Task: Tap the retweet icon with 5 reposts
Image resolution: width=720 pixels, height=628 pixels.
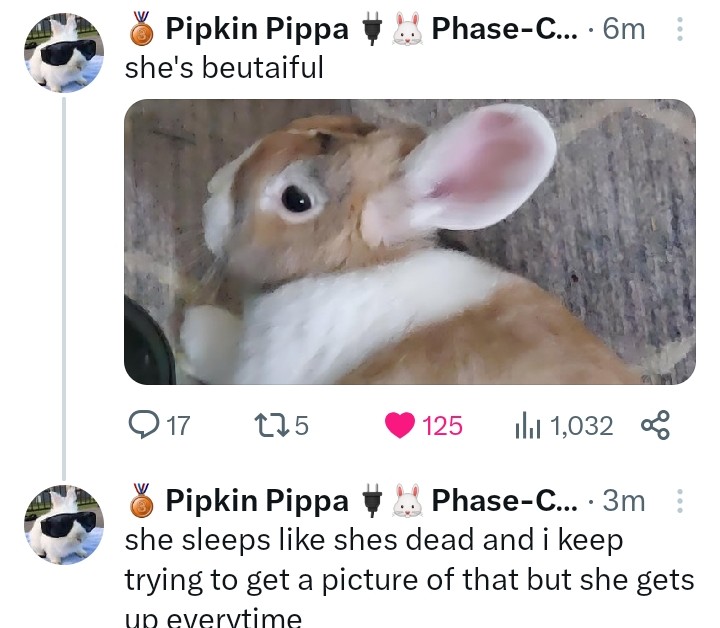Action: [x=272, y=425]
